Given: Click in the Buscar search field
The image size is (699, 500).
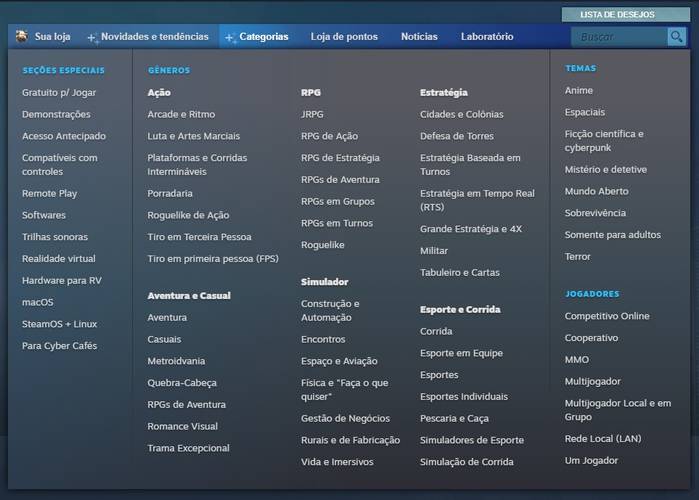Looking at the screenshot, I should point(619,37).
